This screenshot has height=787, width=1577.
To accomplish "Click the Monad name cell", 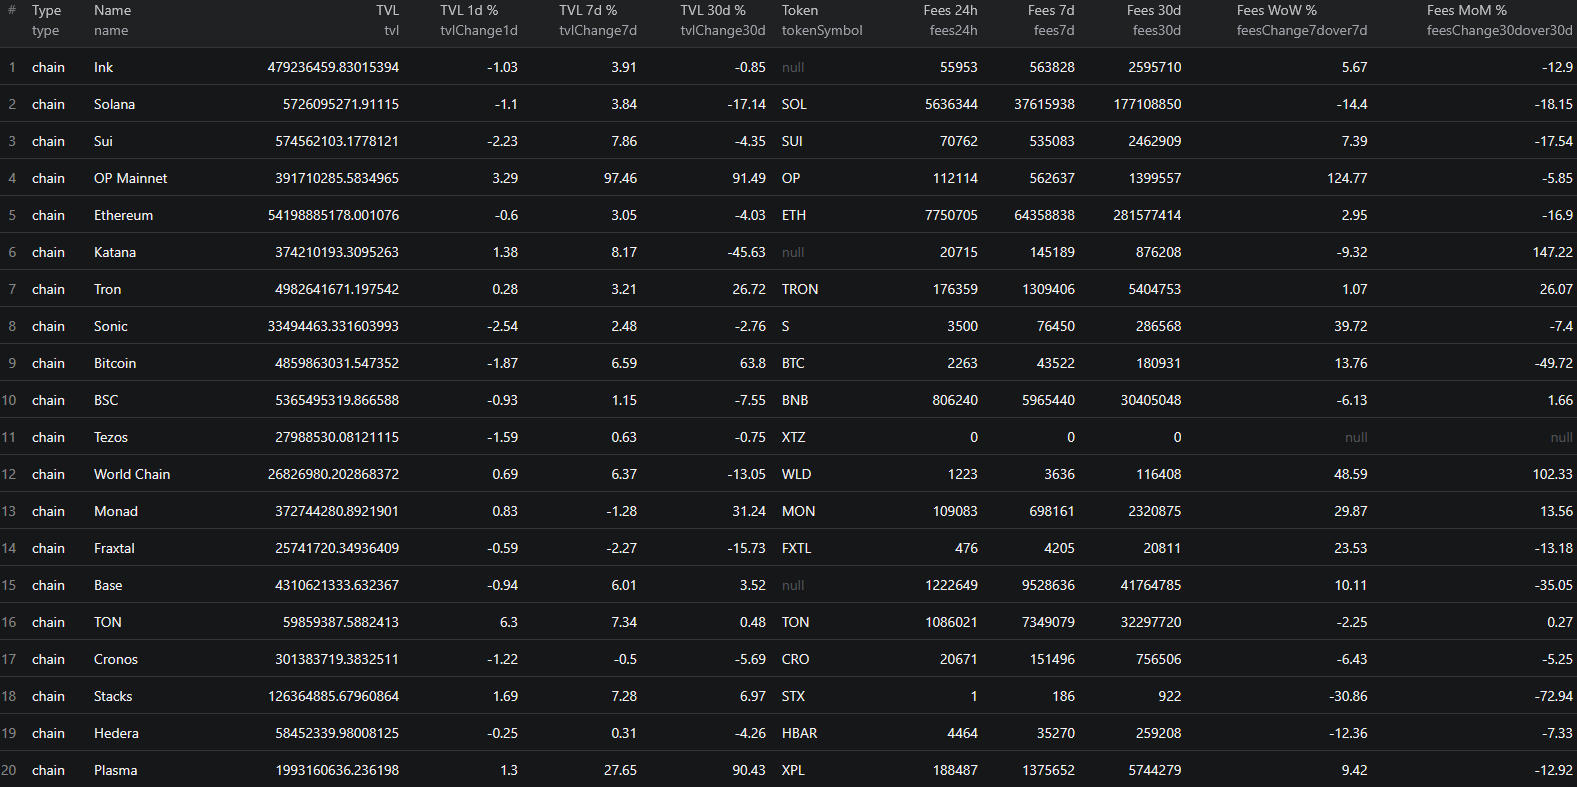I will pyautogui.click(x=116, y=512).
